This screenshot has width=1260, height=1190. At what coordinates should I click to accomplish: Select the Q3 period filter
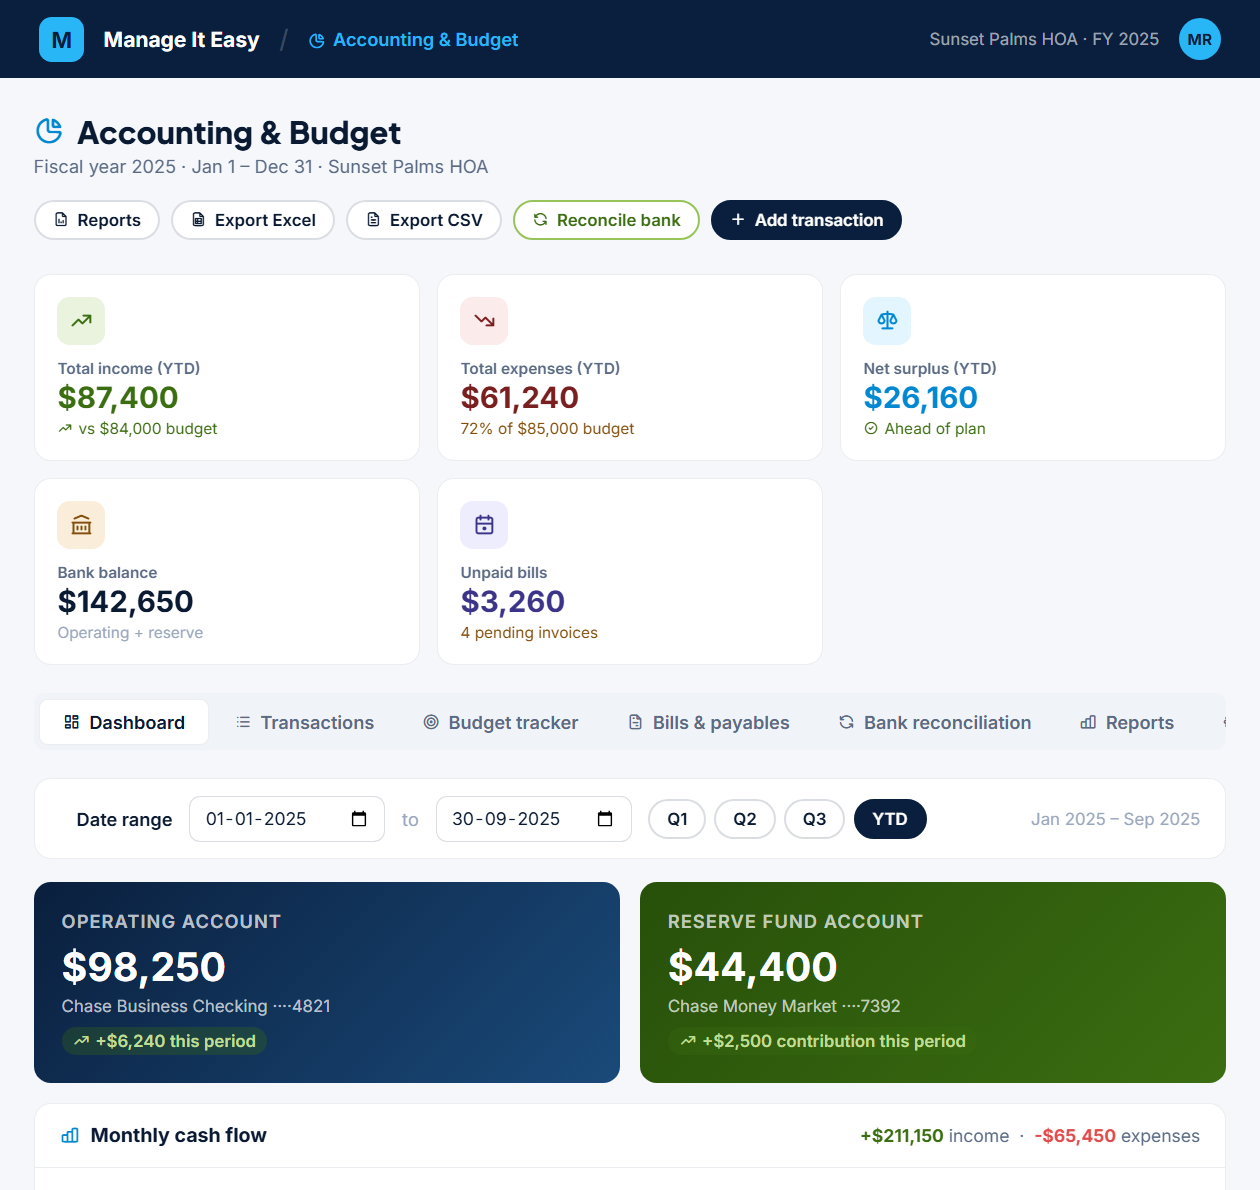tap(814, 819)
